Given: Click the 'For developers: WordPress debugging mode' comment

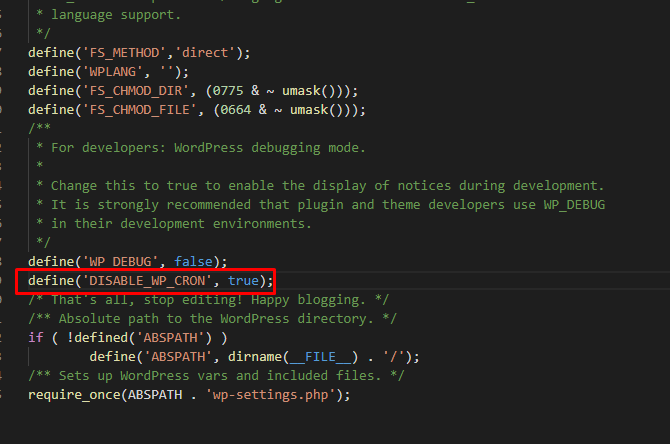Looking at the screenshot, I should coord(201,148).
